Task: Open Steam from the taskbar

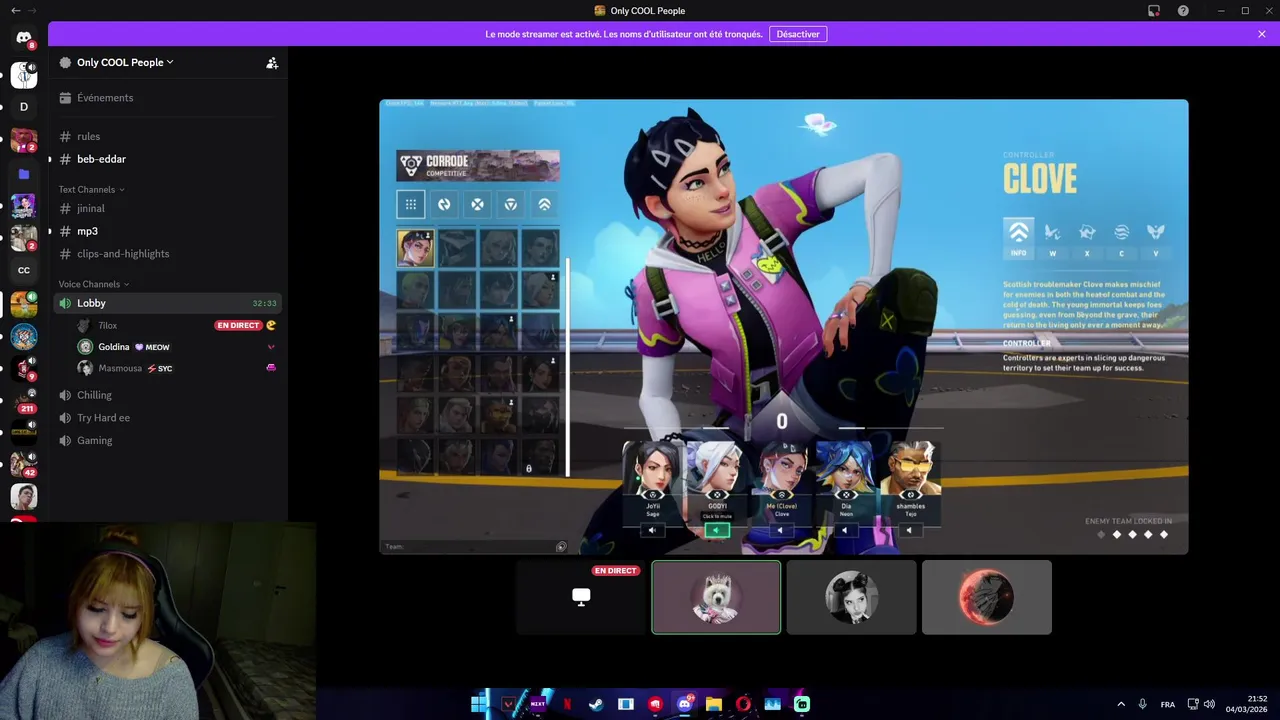Action: 596,704
